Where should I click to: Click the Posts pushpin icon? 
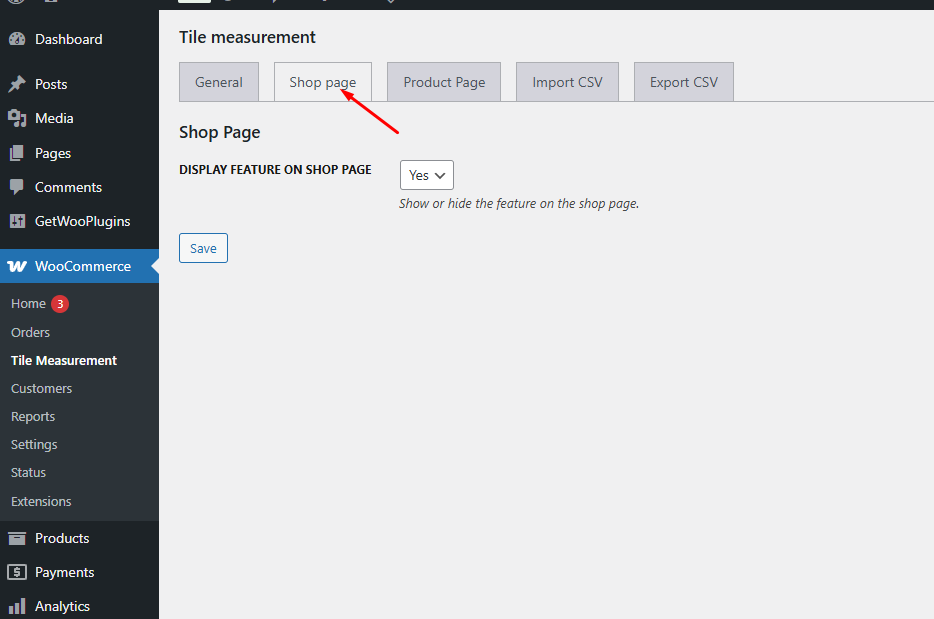(x=17, y=85)
